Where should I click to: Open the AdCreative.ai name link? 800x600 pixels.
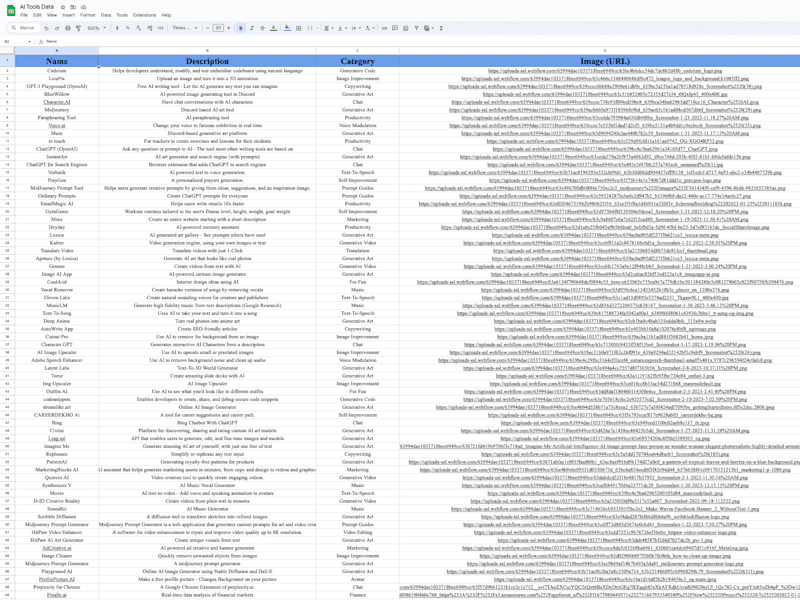pos(57,548)
